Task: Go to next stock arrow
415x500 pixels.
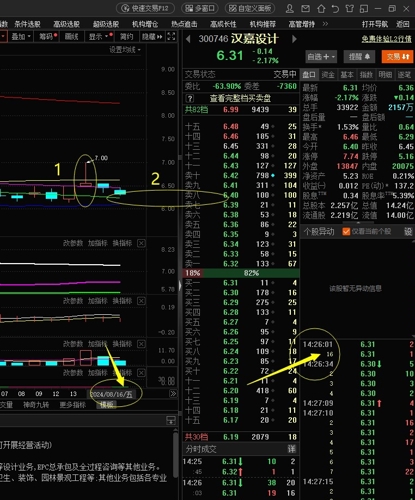Action: (x=294, y=39)
